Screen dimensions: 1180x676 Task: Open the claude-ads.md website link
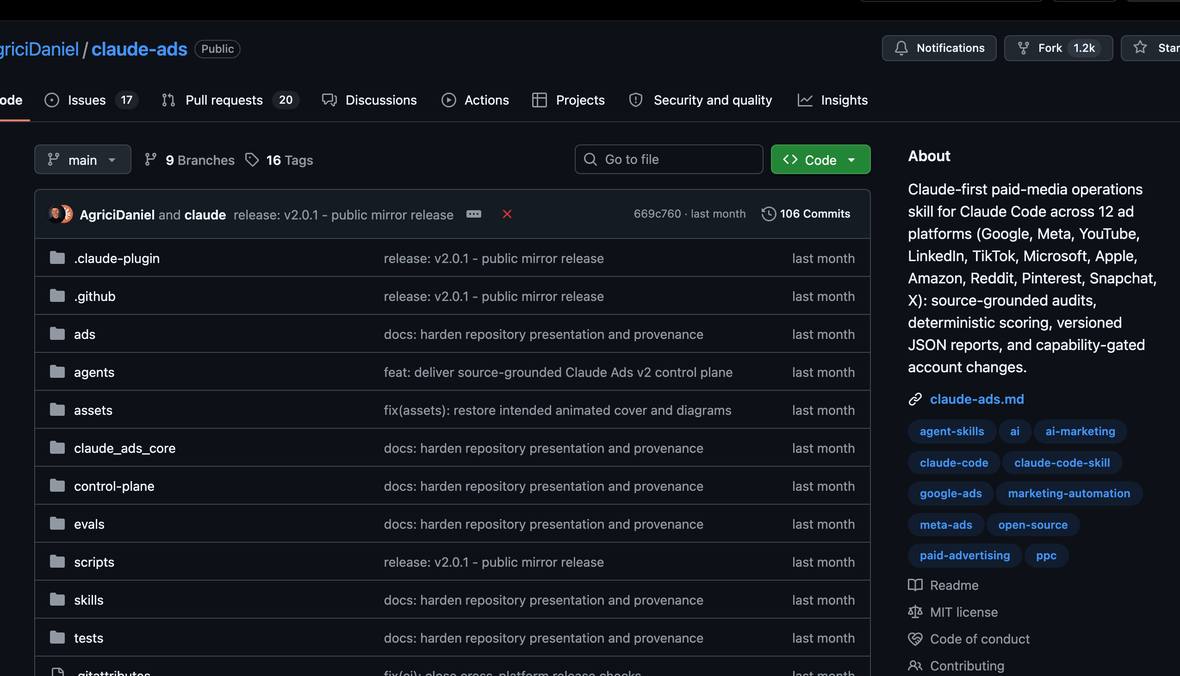[x=977, y=399]
